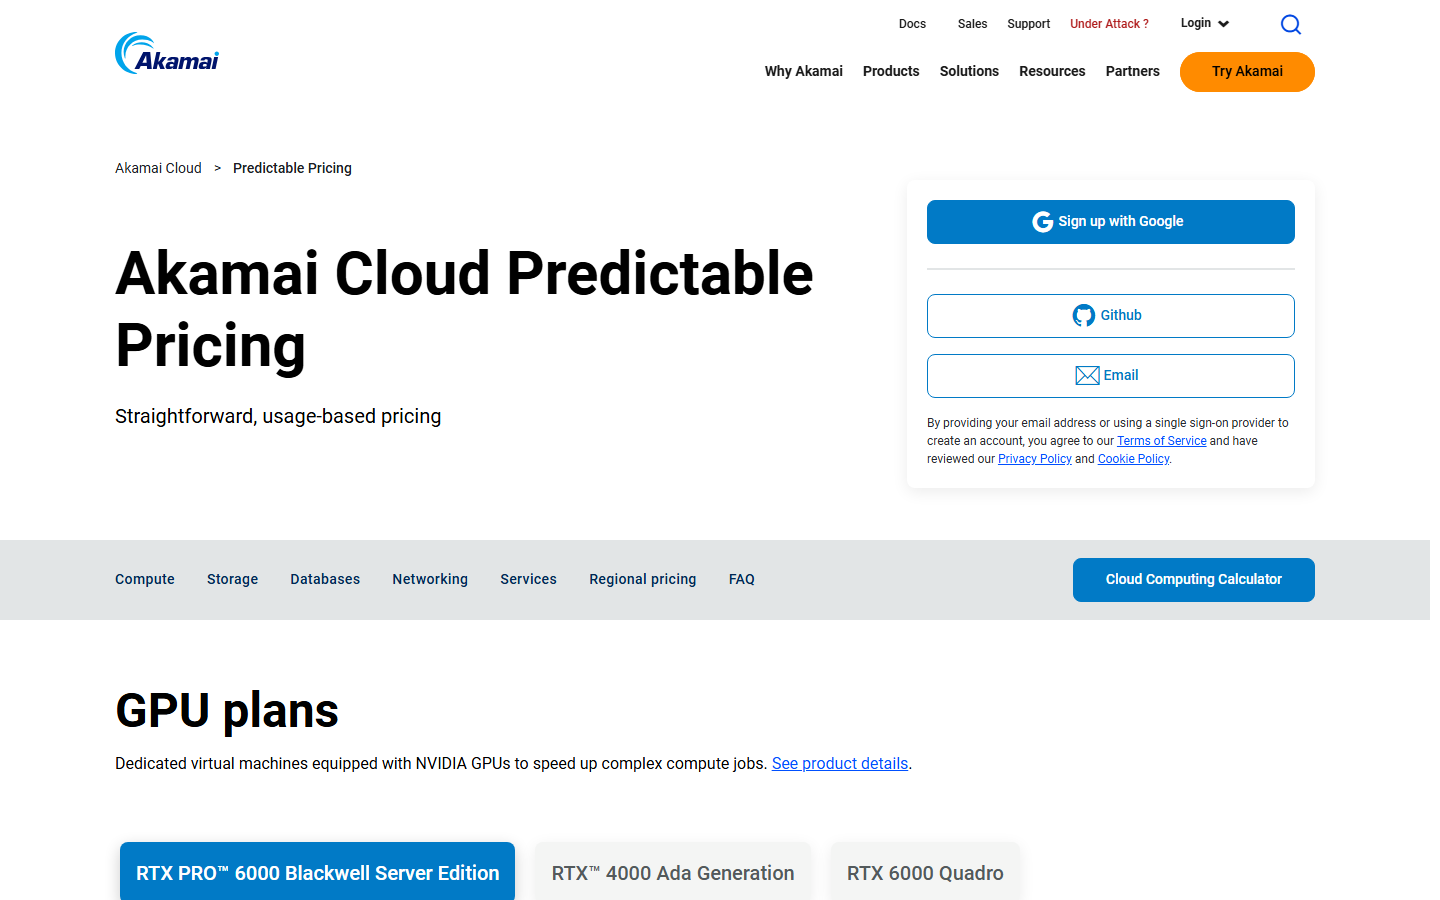Viewport: 1440px width, 900px height.
Task: Open the Sales link
Action: click(x=972, y=24)
